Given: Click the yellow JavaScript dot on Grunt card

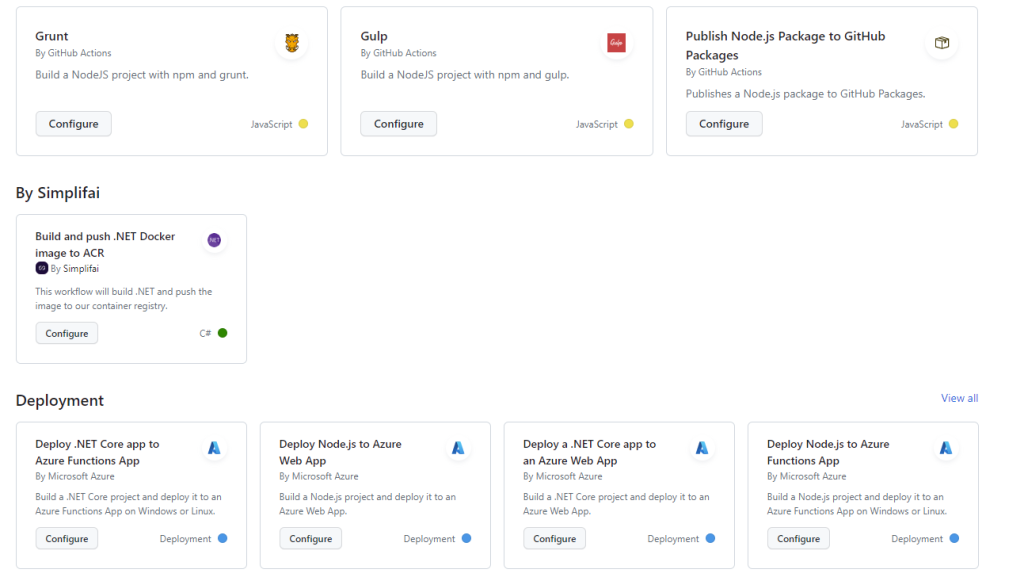Looking at the screenshot, I should pos(304,124).
